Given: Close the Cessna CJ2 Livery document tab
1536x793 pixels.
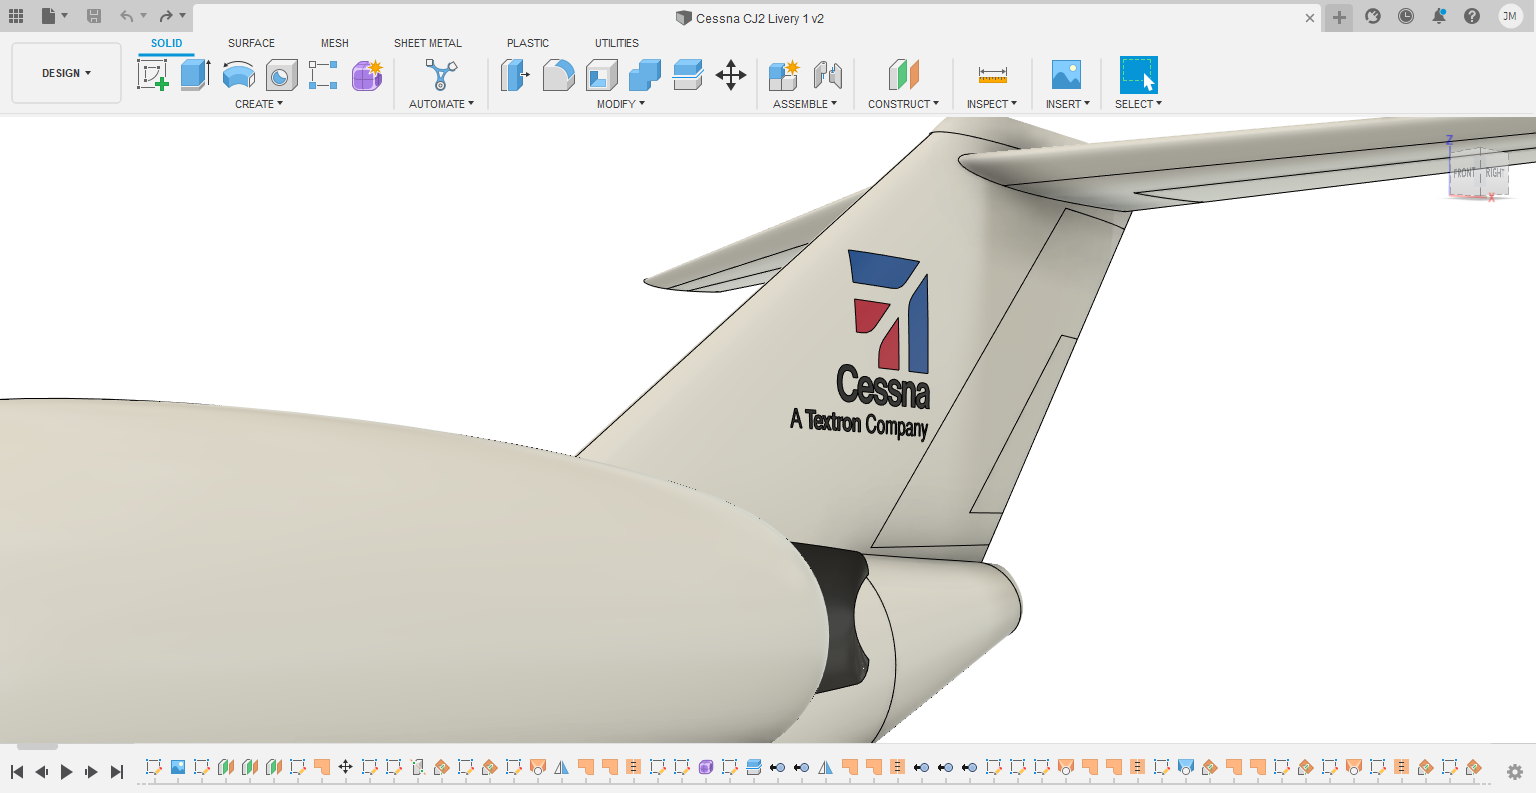Looking at the screenshot, I should coord(1310,17).
